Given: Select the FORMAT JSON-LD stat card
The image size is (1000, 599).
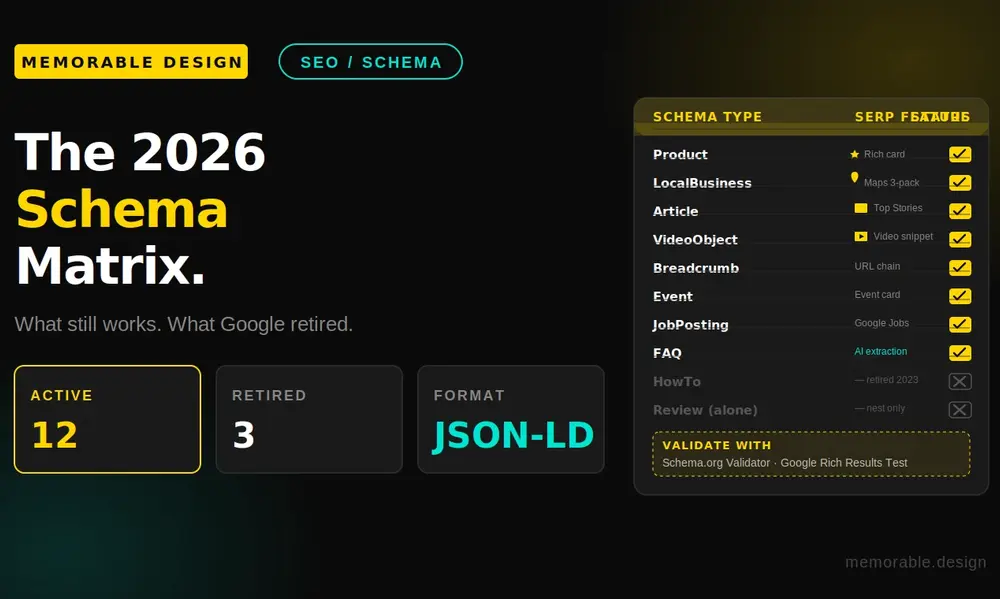Looking at the screenshot, I should (511, 419).
